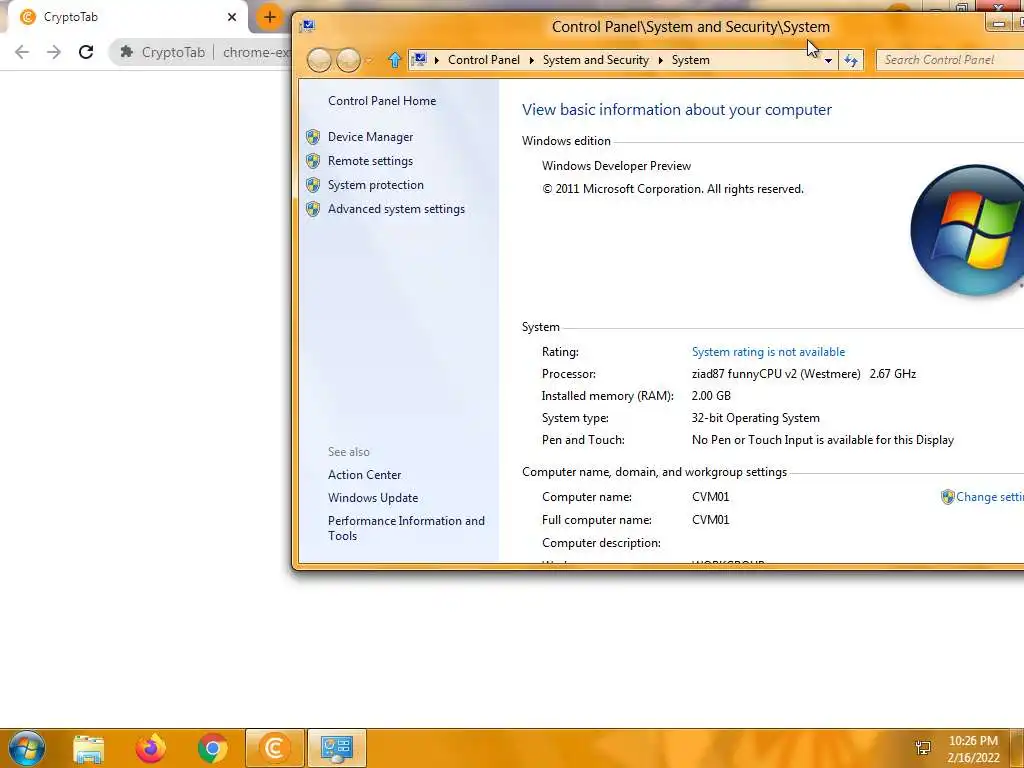Select the Computer name value CVM01
This screenshot has height=768, width=1024.
tap(711, 497)
